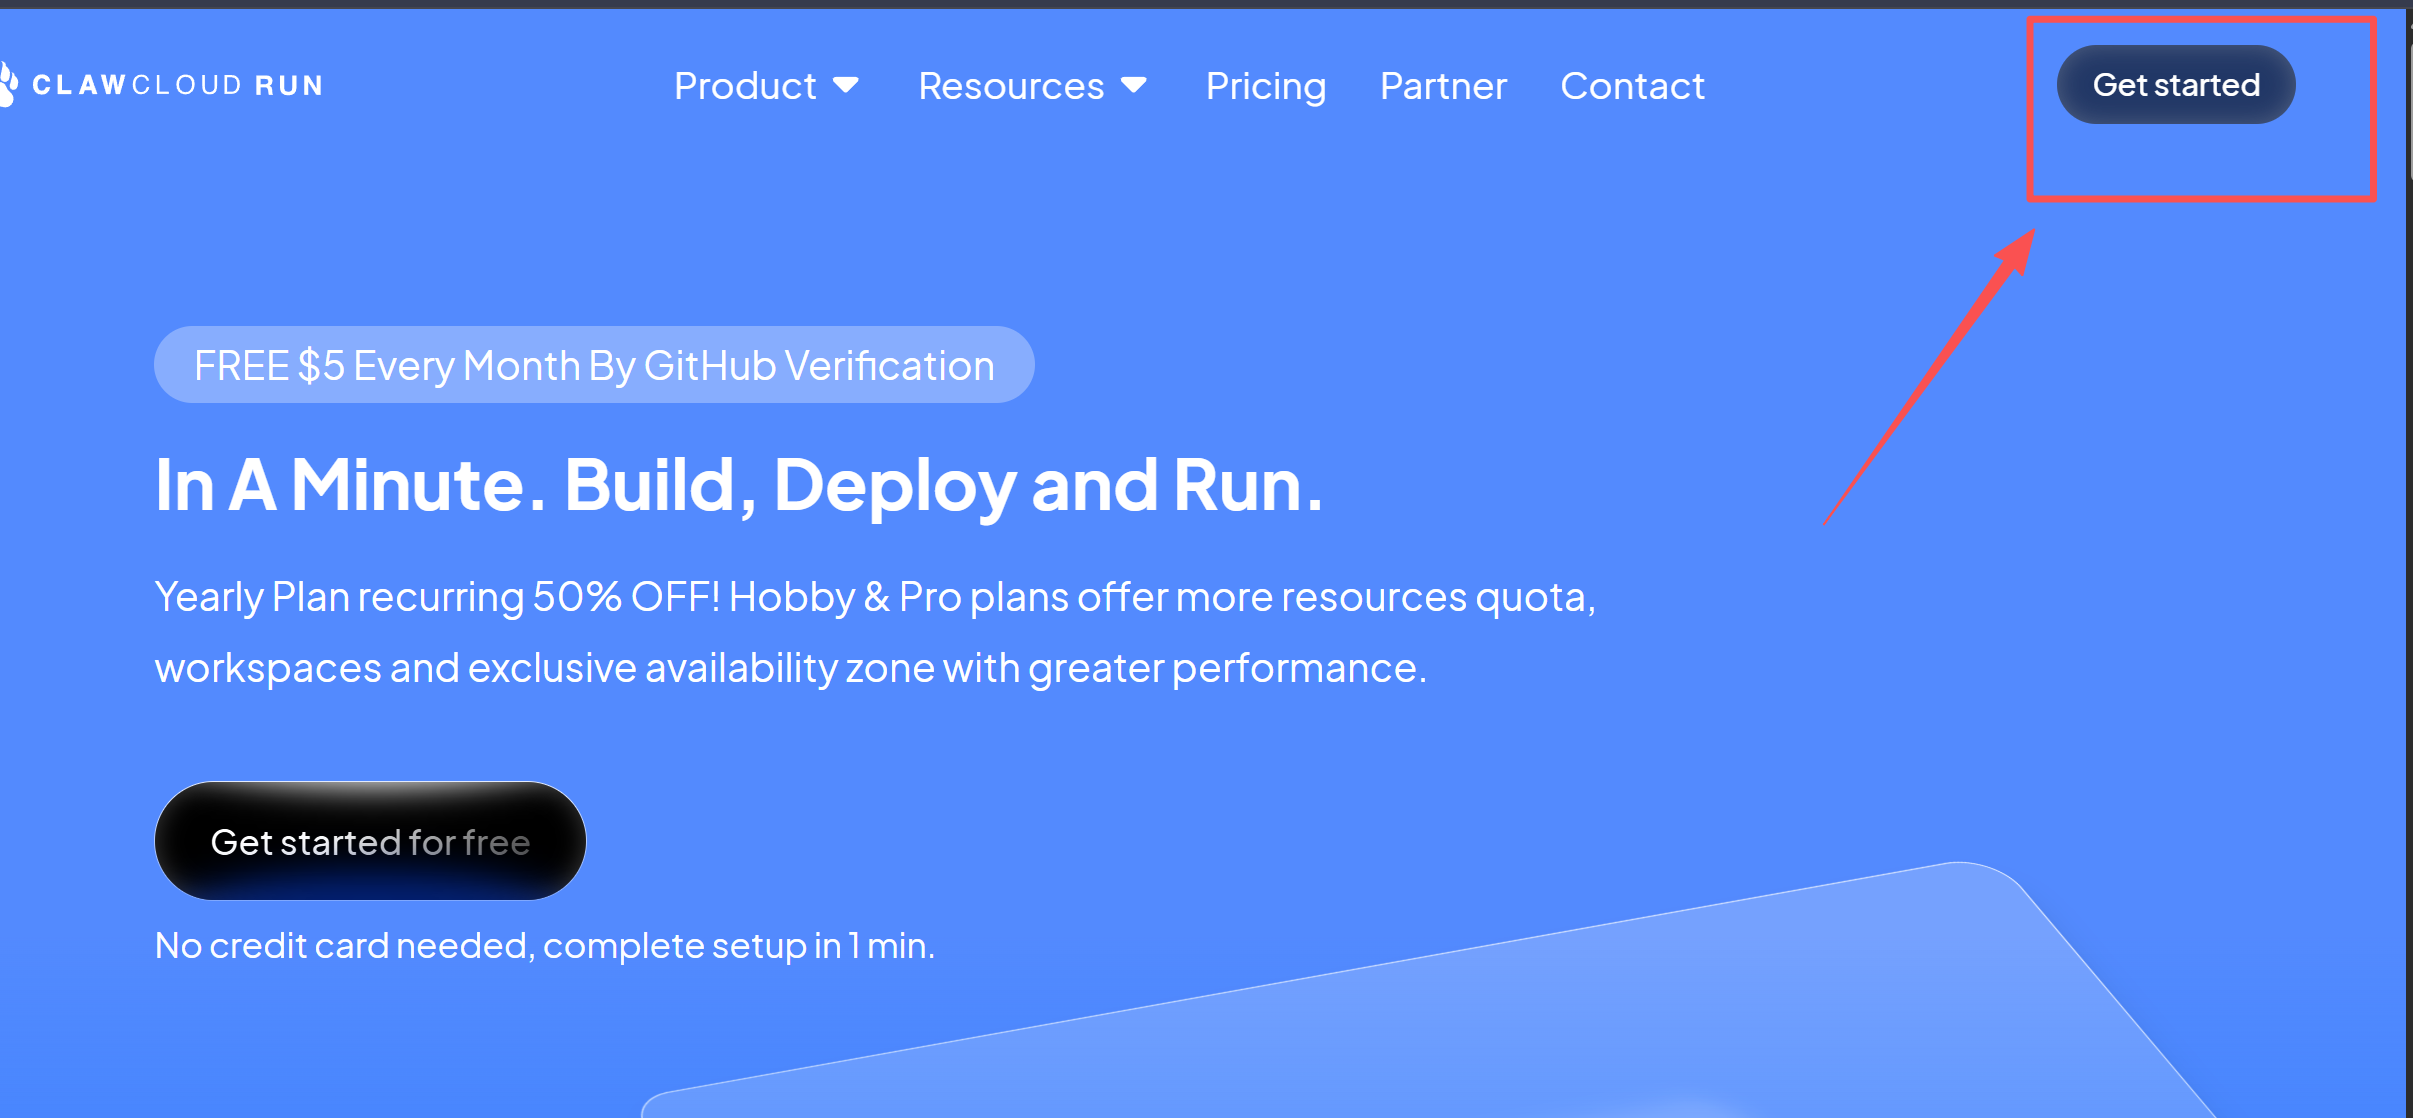The height and width of the screenshot is (1118, 2413).
Task: Click the 'In A Minute' headline
Action: (738, 485)
